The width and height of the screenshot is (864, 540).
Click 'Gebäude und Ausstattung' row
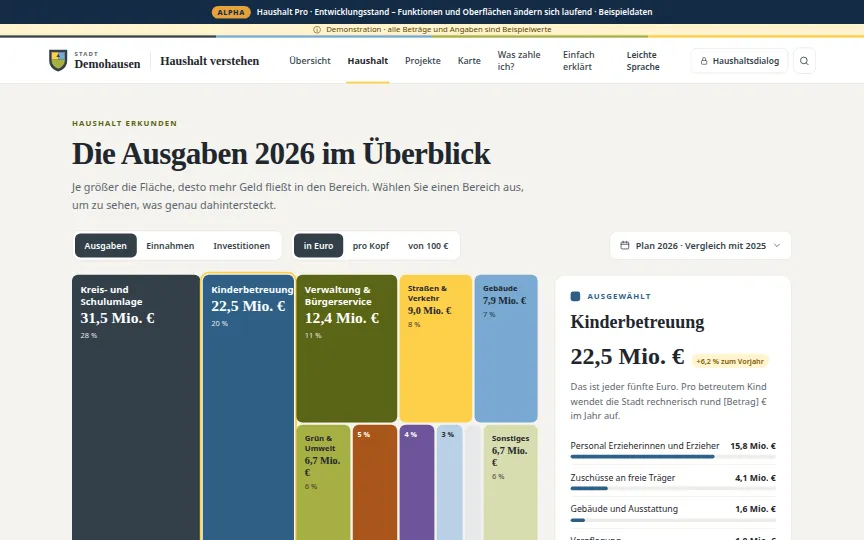point(673,512)
